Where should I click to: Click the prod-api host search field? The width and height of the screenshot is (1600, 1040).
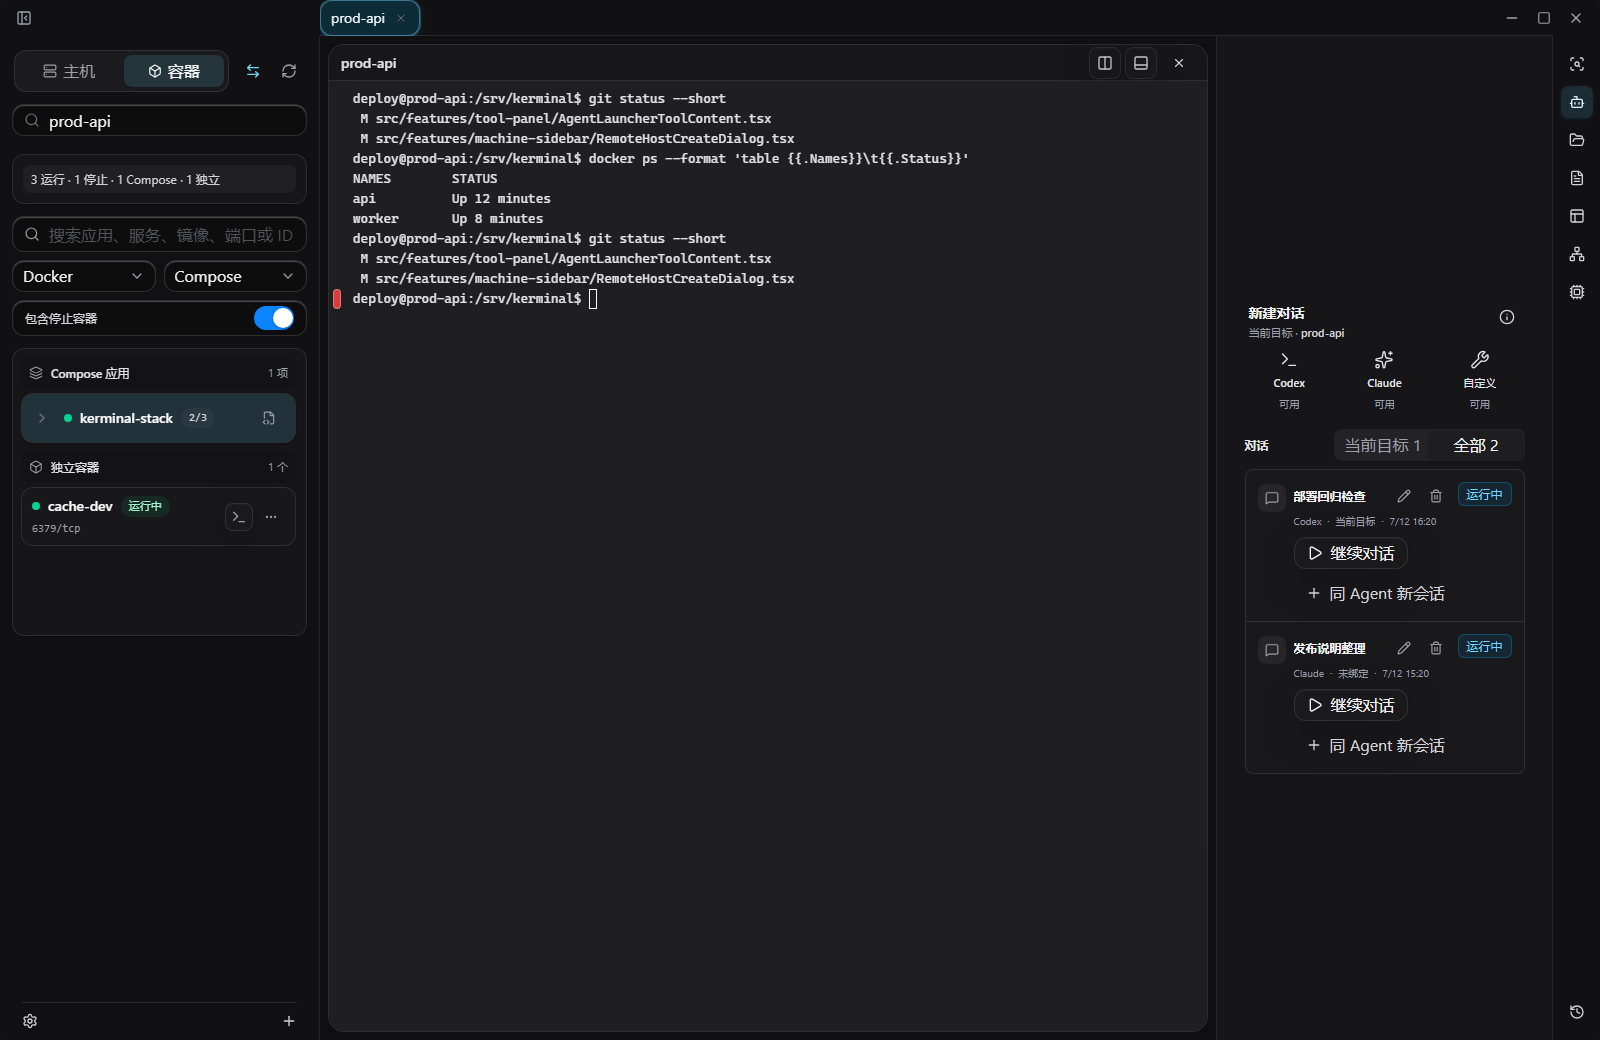[x=159, y=121]
